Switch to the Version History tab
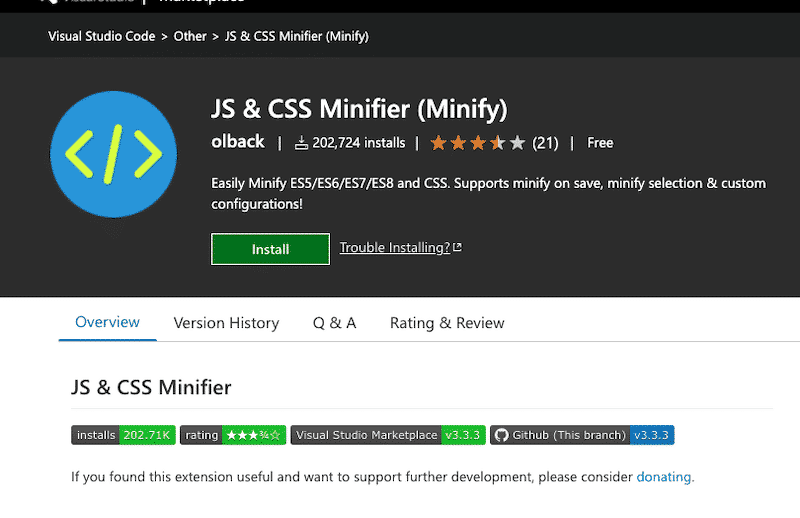800x518 pixels. (226, 323)
